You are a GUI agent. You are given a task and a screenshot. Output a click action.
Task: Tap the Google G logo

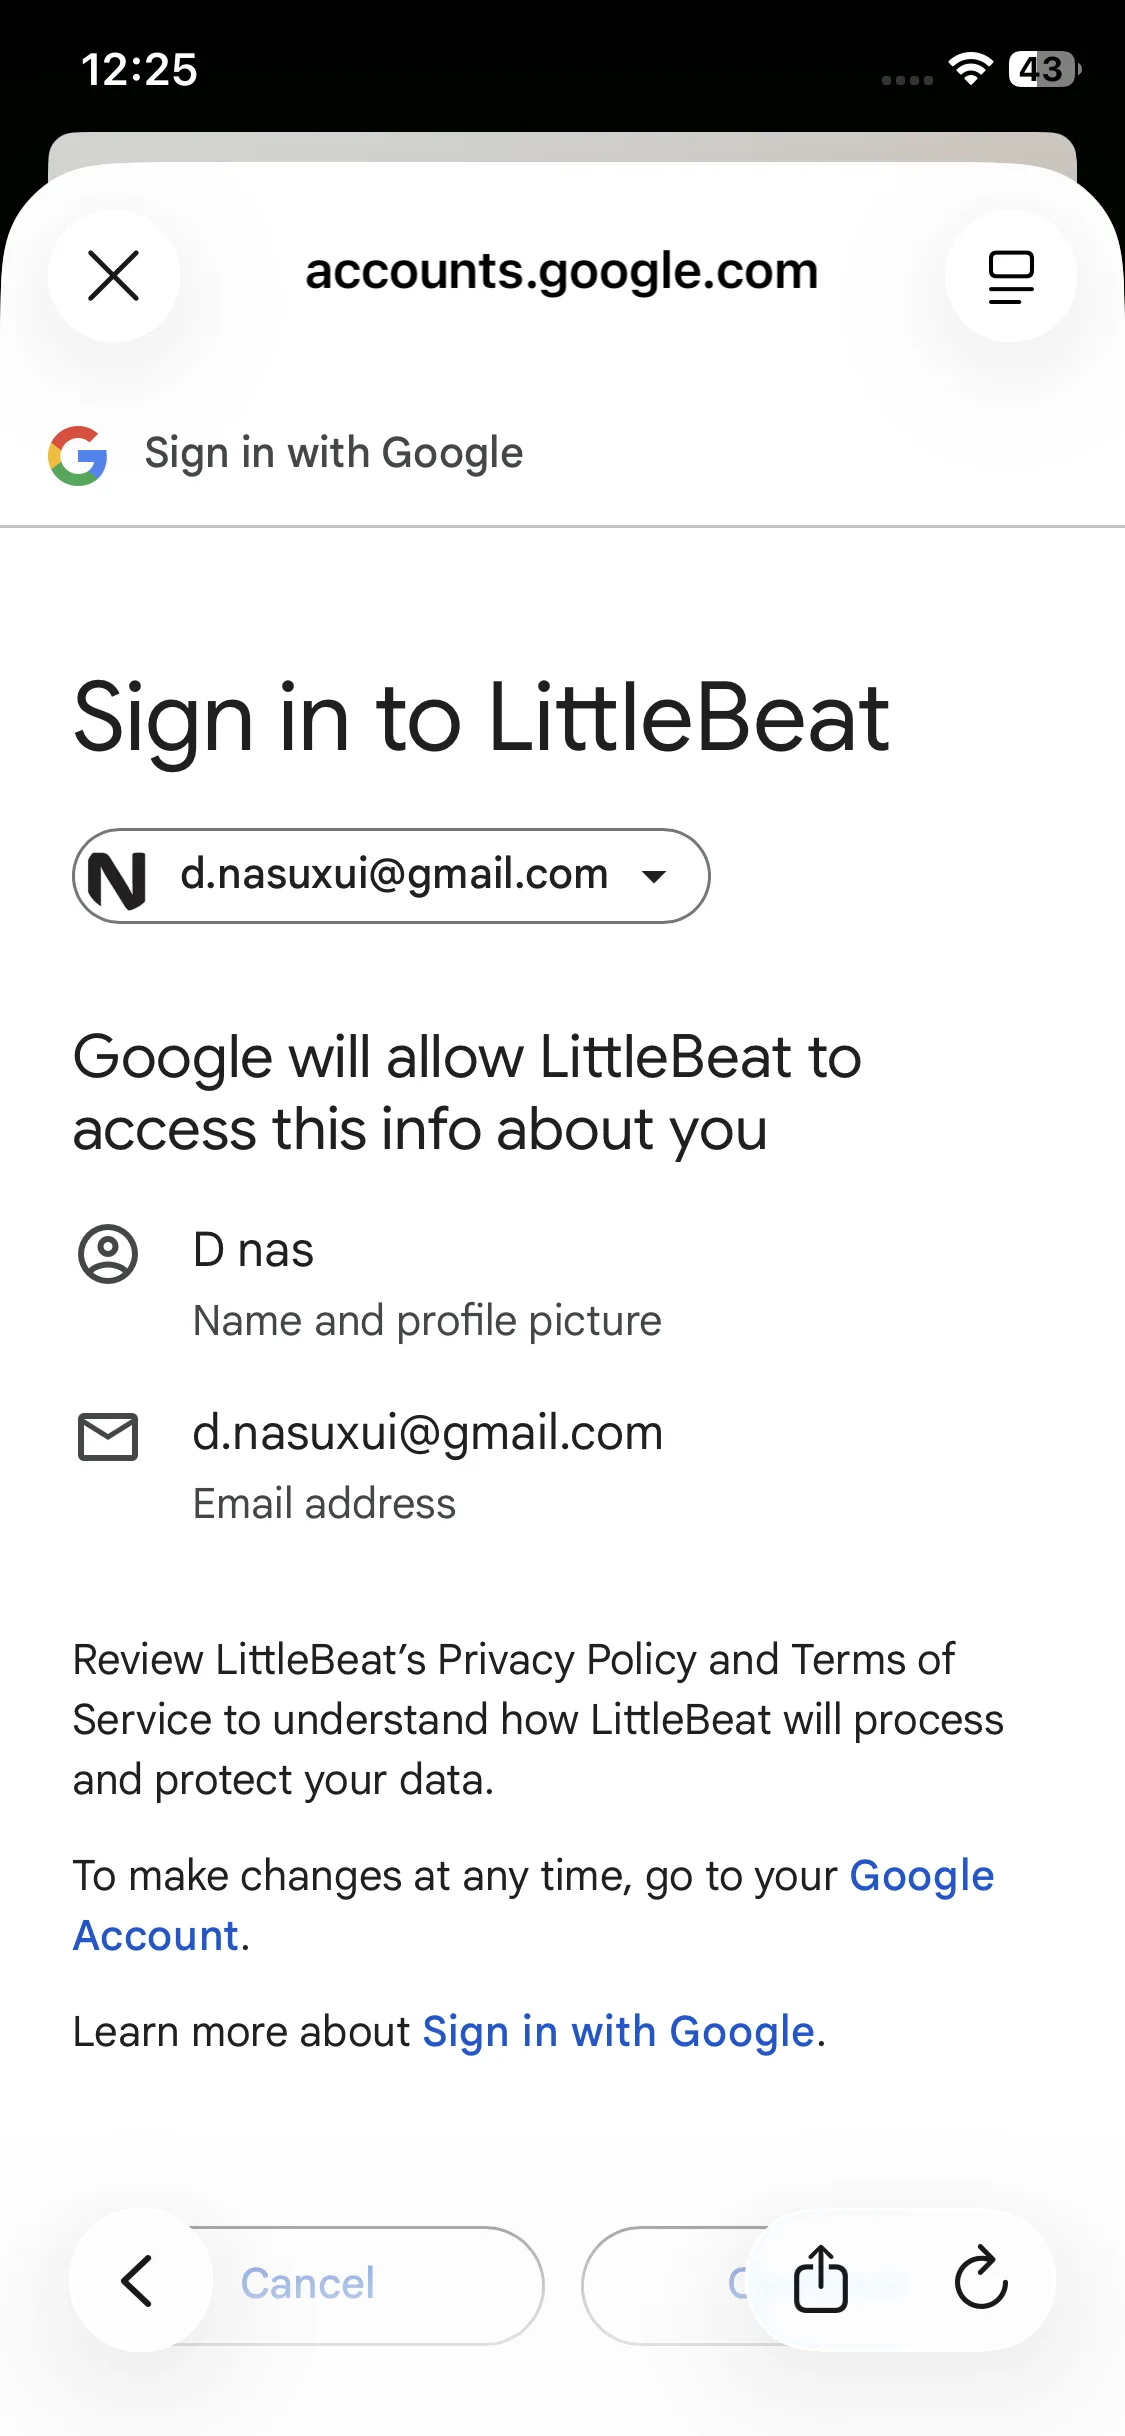coord(78,456)
